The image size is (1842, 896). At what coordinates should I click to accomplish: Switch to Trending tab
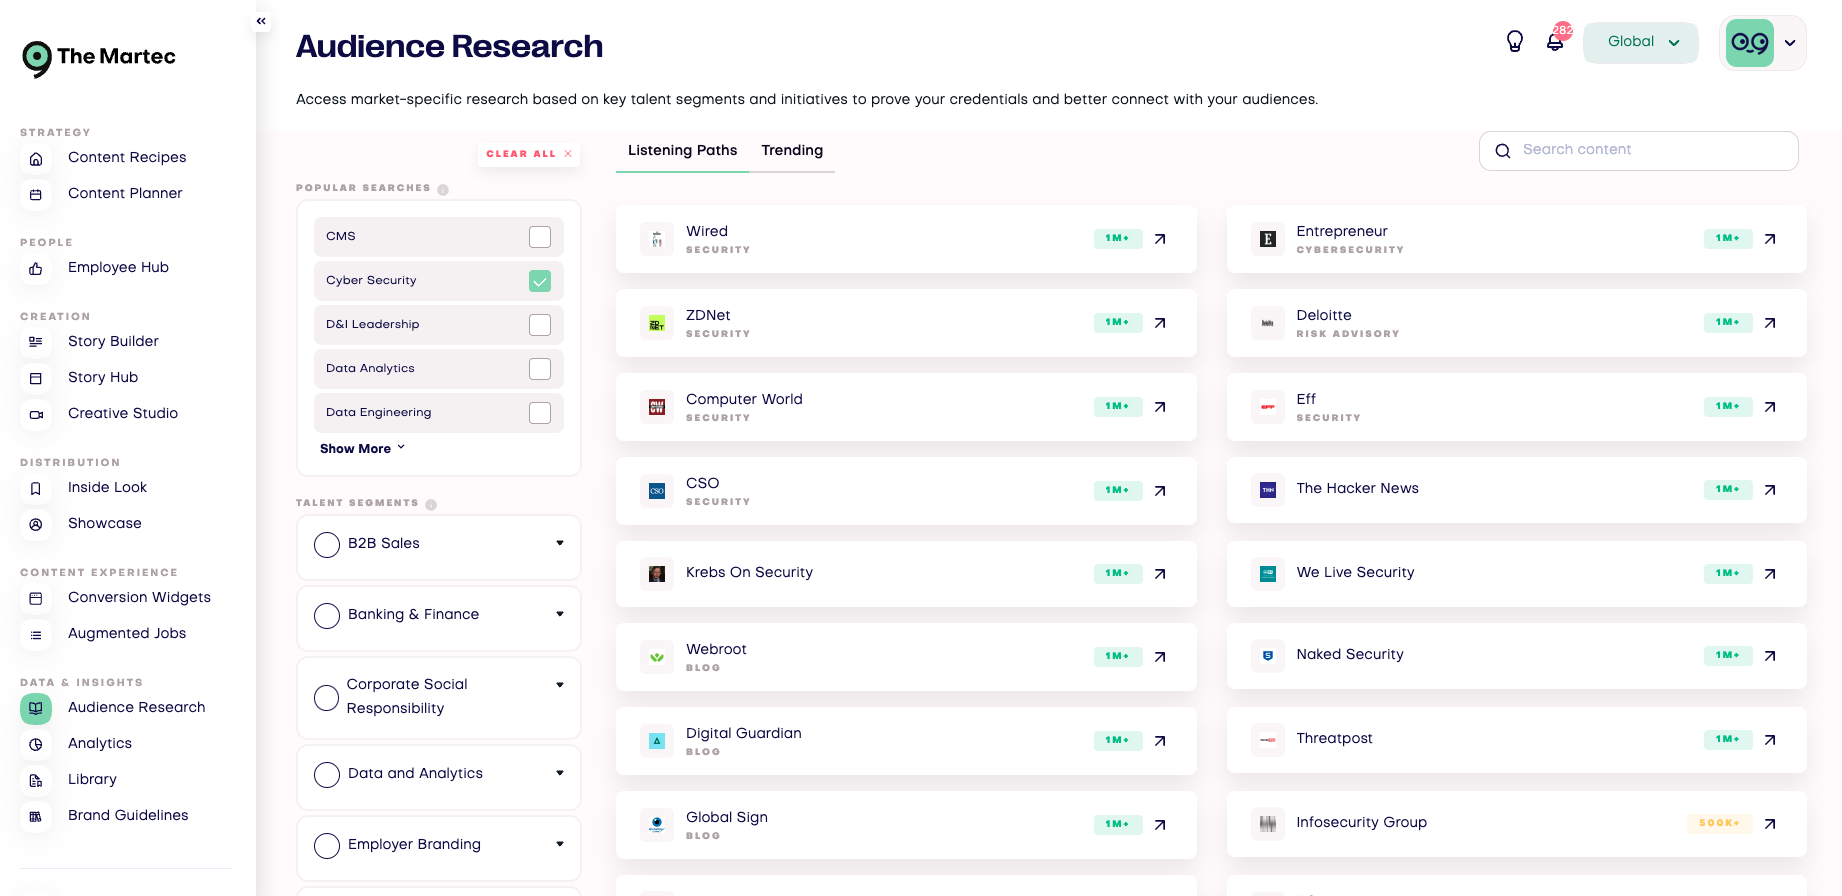[792, 151]
